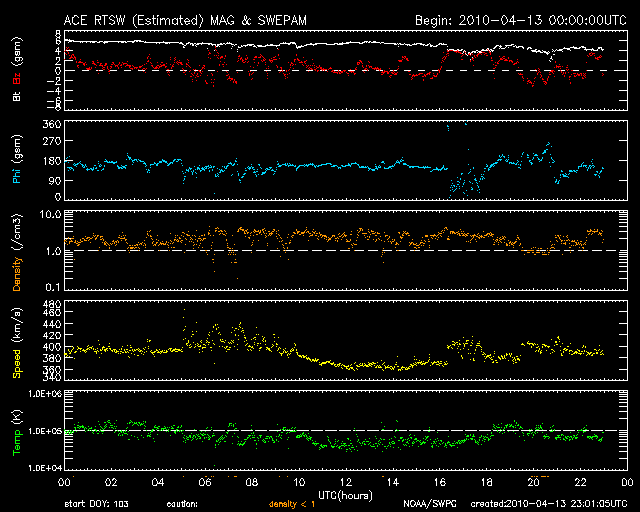
Task: Click the '90' tick label on Phi axis
Action: pos(55,180)
